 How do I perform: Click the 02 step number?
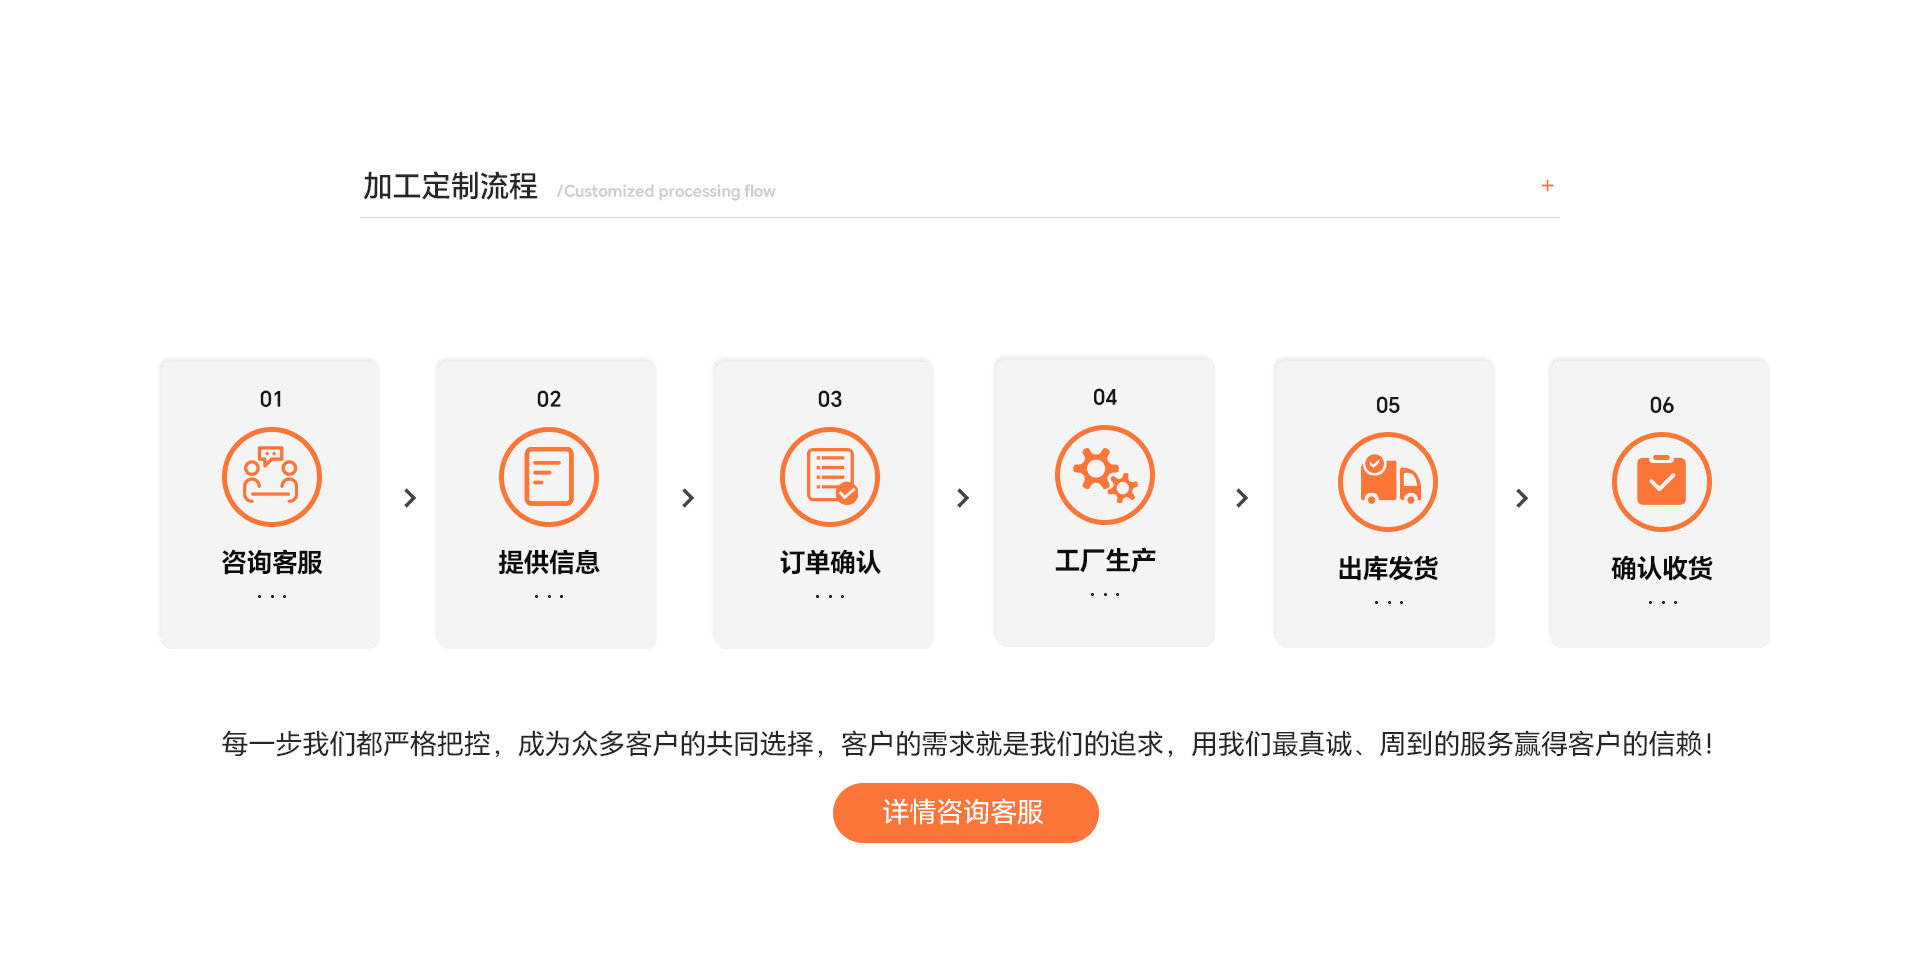tap(548, 399)
